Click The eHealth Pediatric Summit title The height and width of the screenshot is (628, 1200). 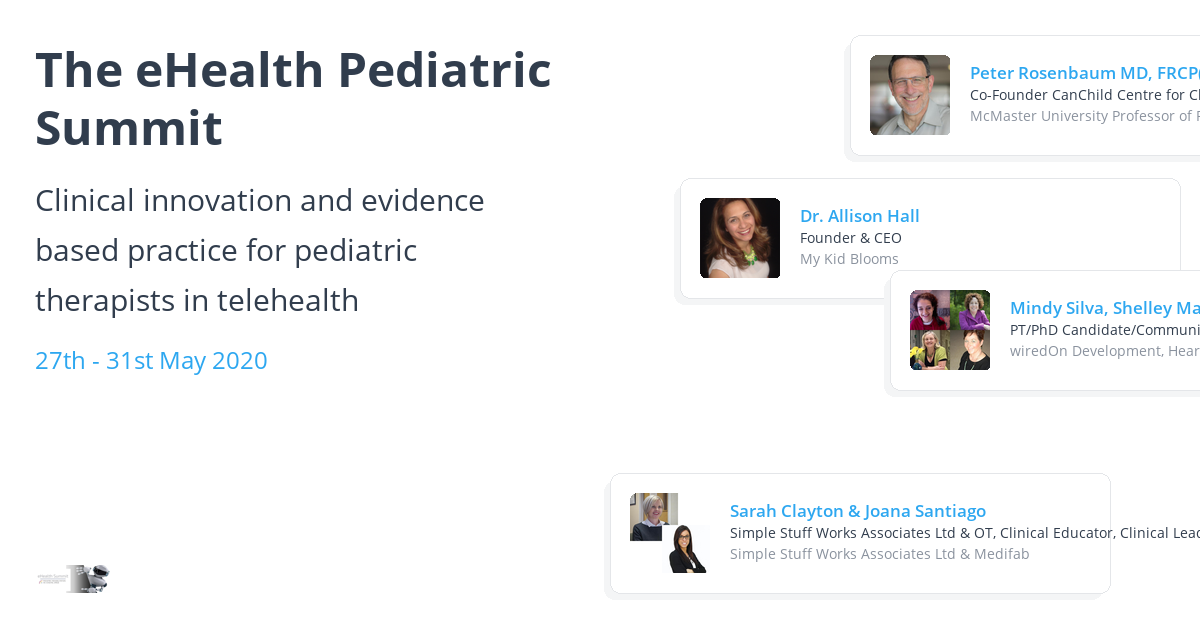tap(294, 99)
